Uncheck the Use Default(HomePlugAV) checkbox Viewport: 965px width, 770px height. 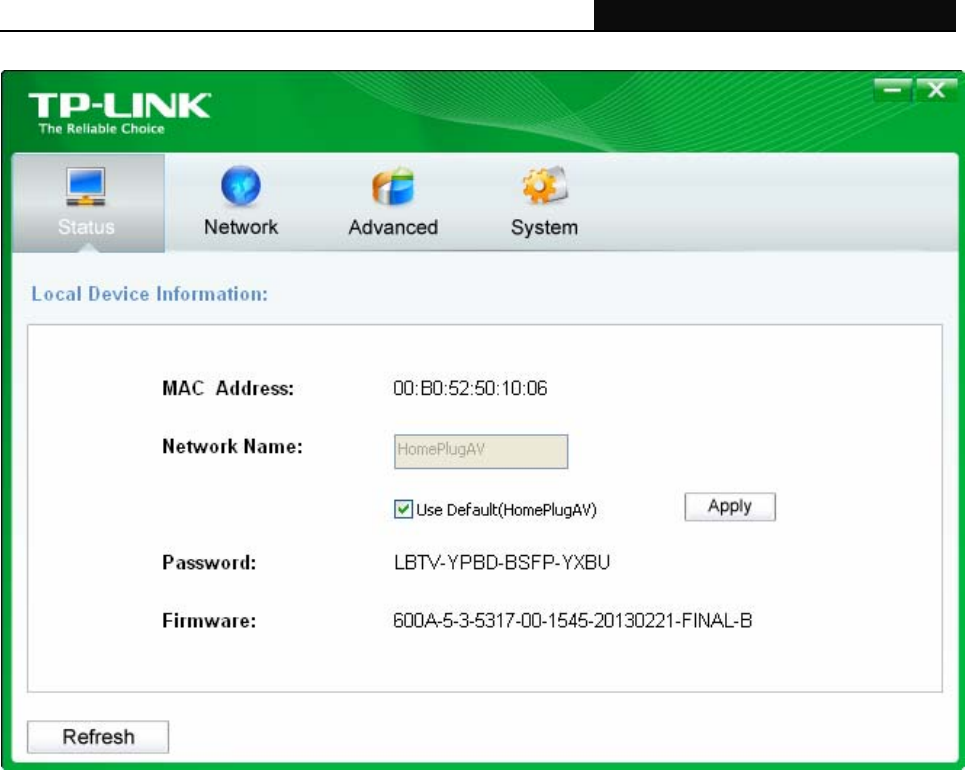click(x=403, y=509)
